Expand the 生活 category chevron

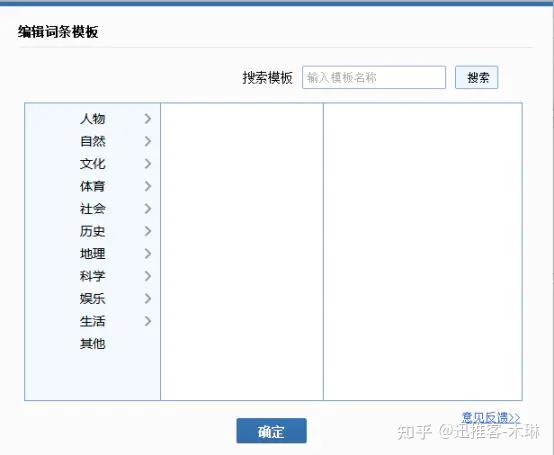[x=148, y=321]
